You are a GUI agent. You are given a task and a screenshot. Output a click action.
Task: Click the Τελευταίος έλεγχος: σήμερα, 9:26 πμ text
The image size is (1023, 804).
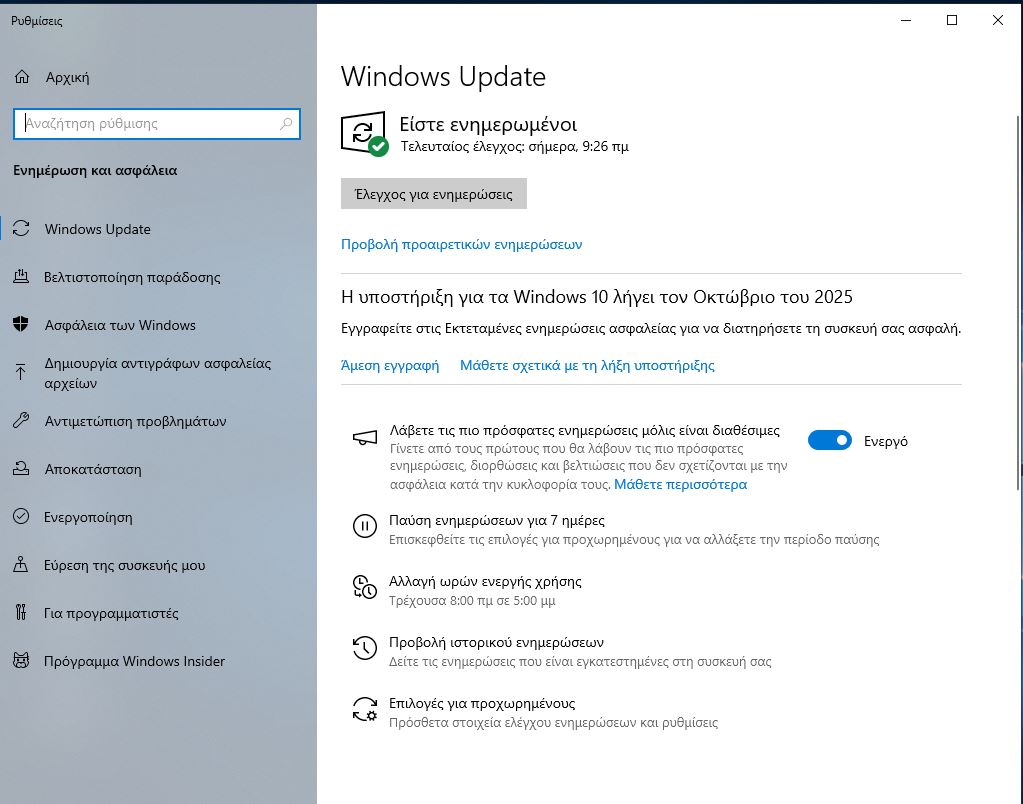(514, 146)
